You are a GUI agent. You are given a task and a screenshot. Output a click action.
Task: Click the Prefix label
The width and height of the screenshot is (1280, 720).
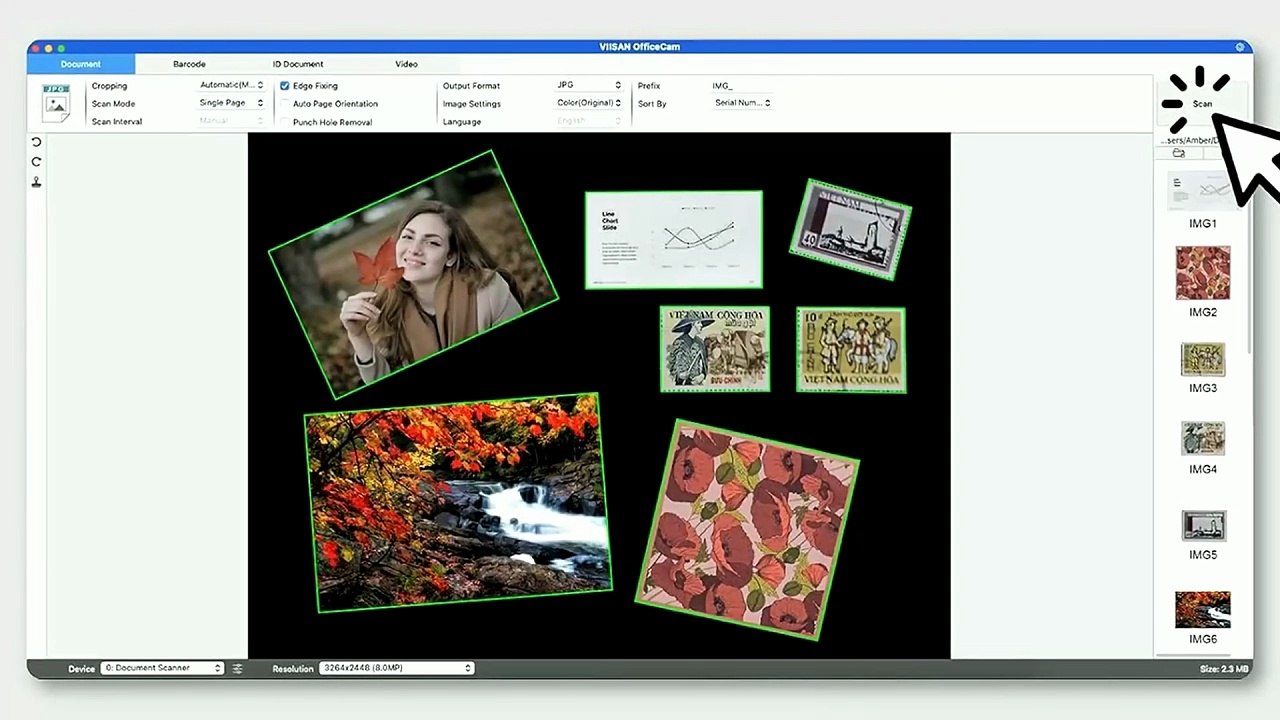pyautogui.click(x=649, y=86)
